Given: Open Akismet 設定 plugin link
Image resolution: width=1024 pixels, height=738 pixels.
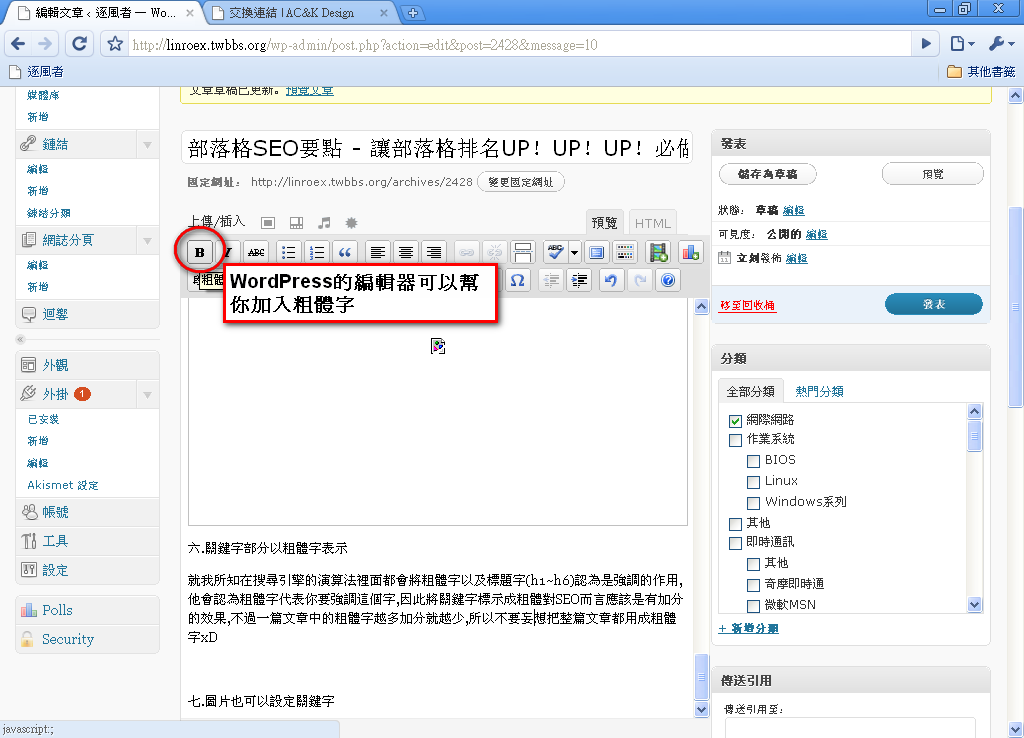Looking at the screenshot, I should [x=63, y=485].
